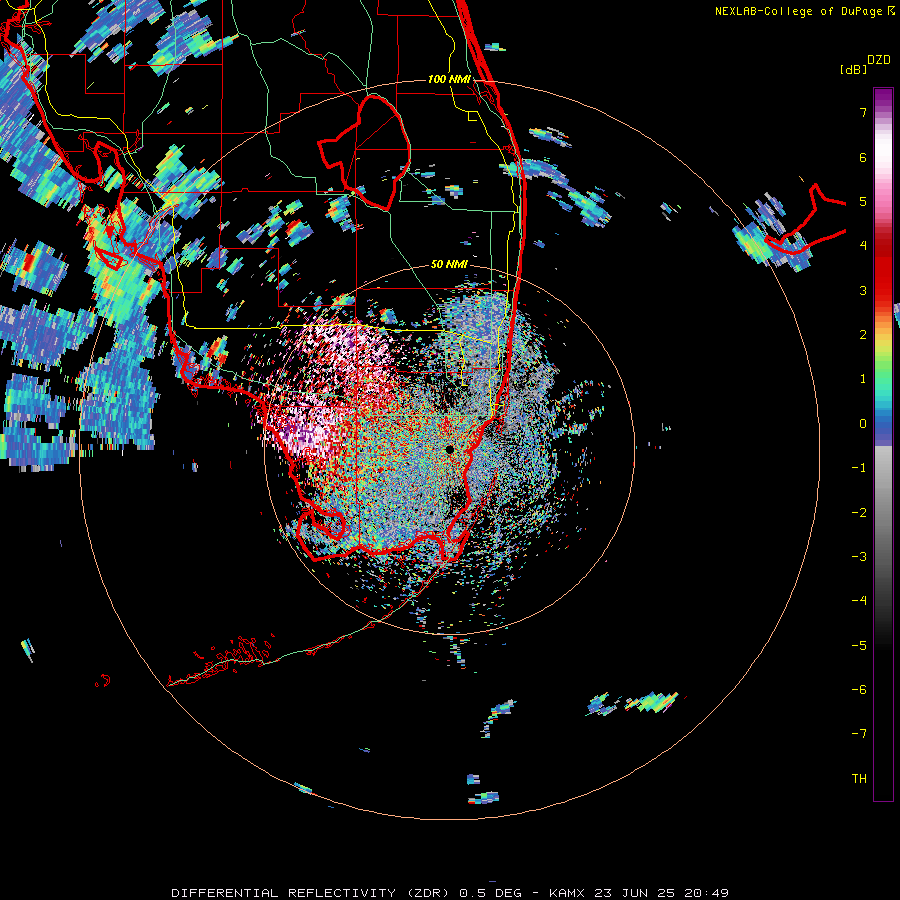This screenshot has width=900, height=900.
Task: Click the 50 NMI range ring label
Action: (x=449, y=264)
